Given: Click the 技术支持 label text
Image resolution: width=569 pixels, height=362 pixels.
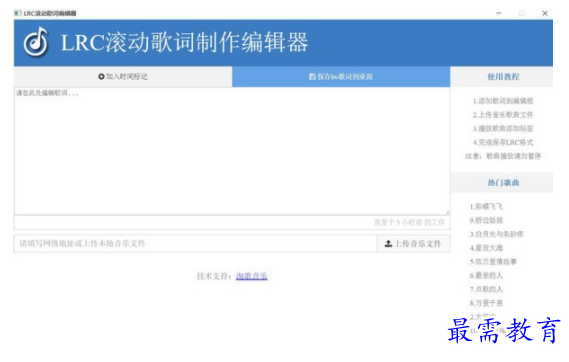Looking at the screenshot, I should click(214, 276).
